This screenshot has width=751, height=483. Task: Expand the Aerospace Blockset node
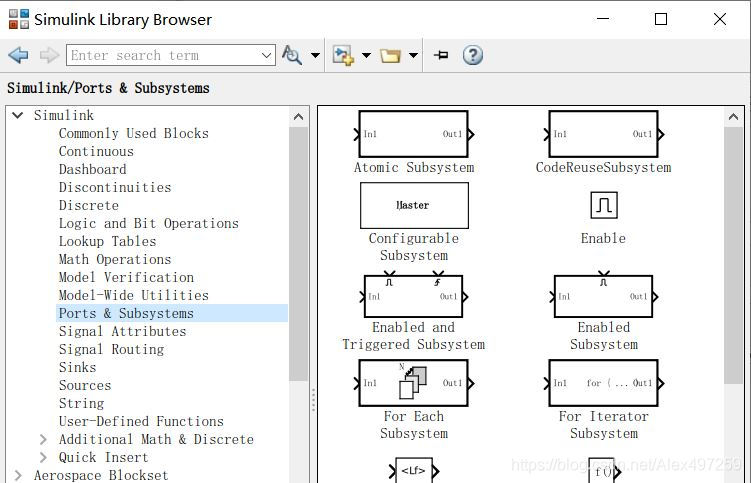coord(18,475)
